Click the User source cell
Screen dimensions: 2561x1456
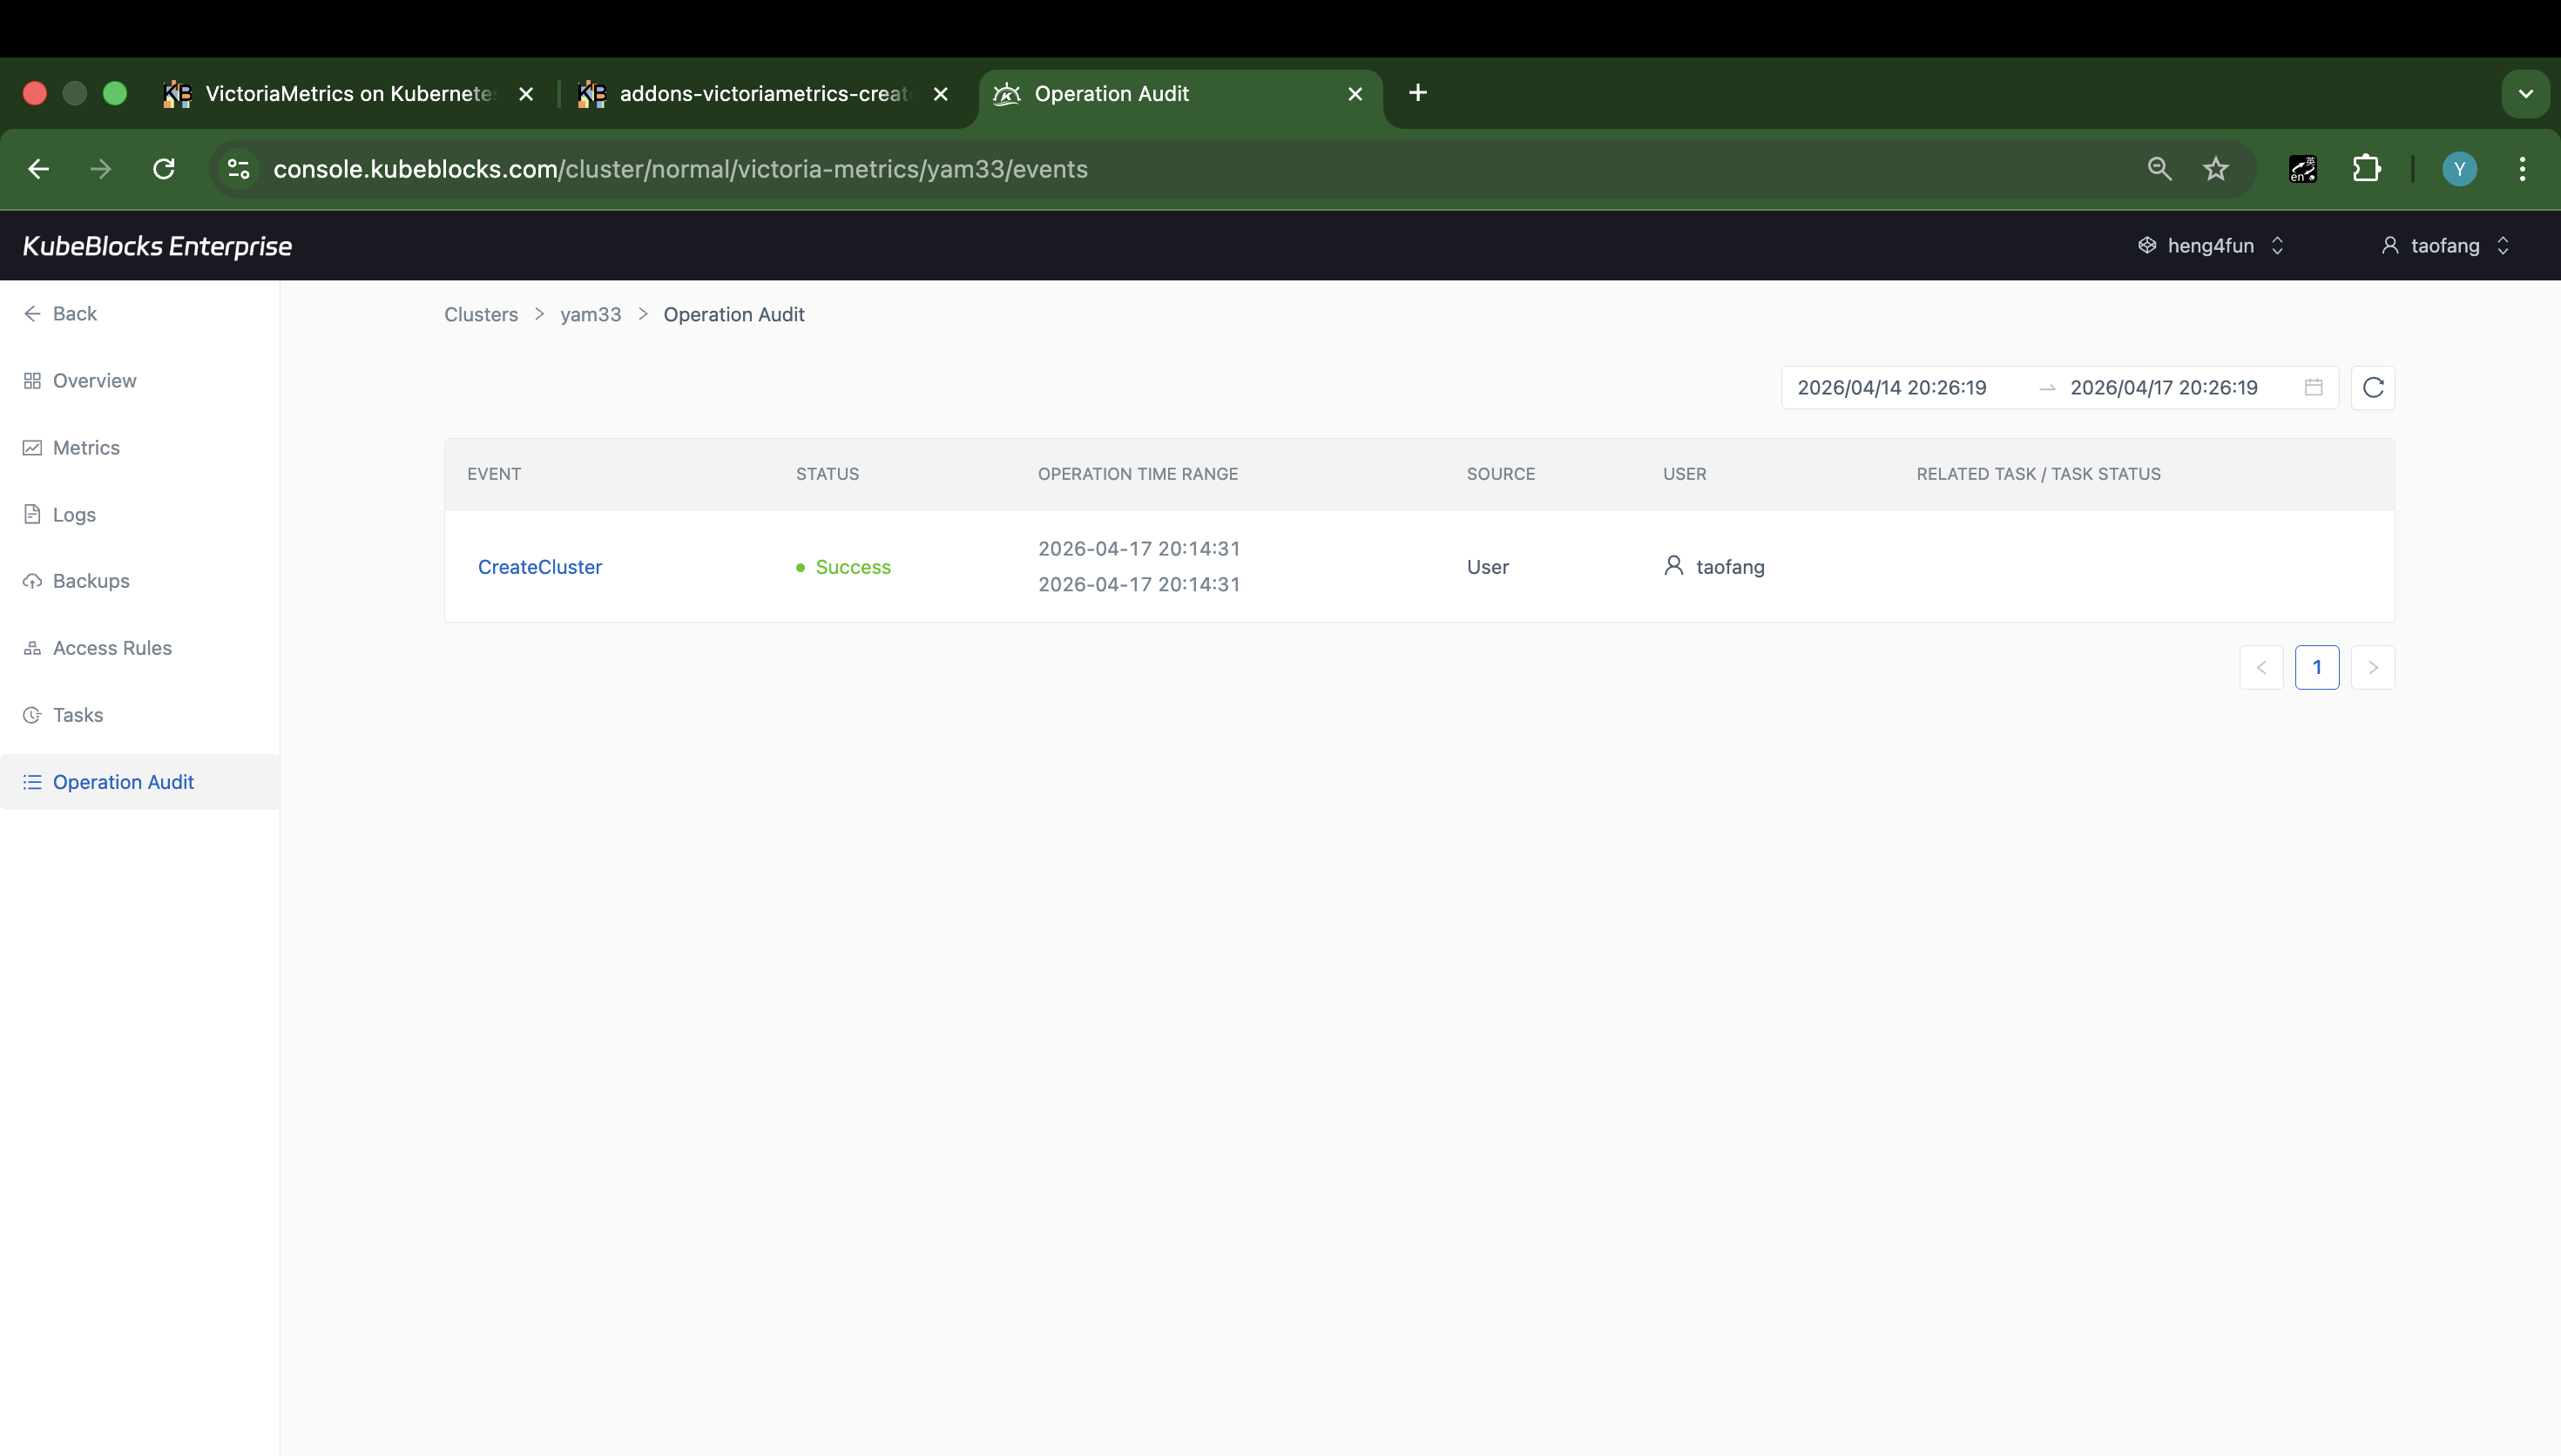click(x=1487, y=567)
